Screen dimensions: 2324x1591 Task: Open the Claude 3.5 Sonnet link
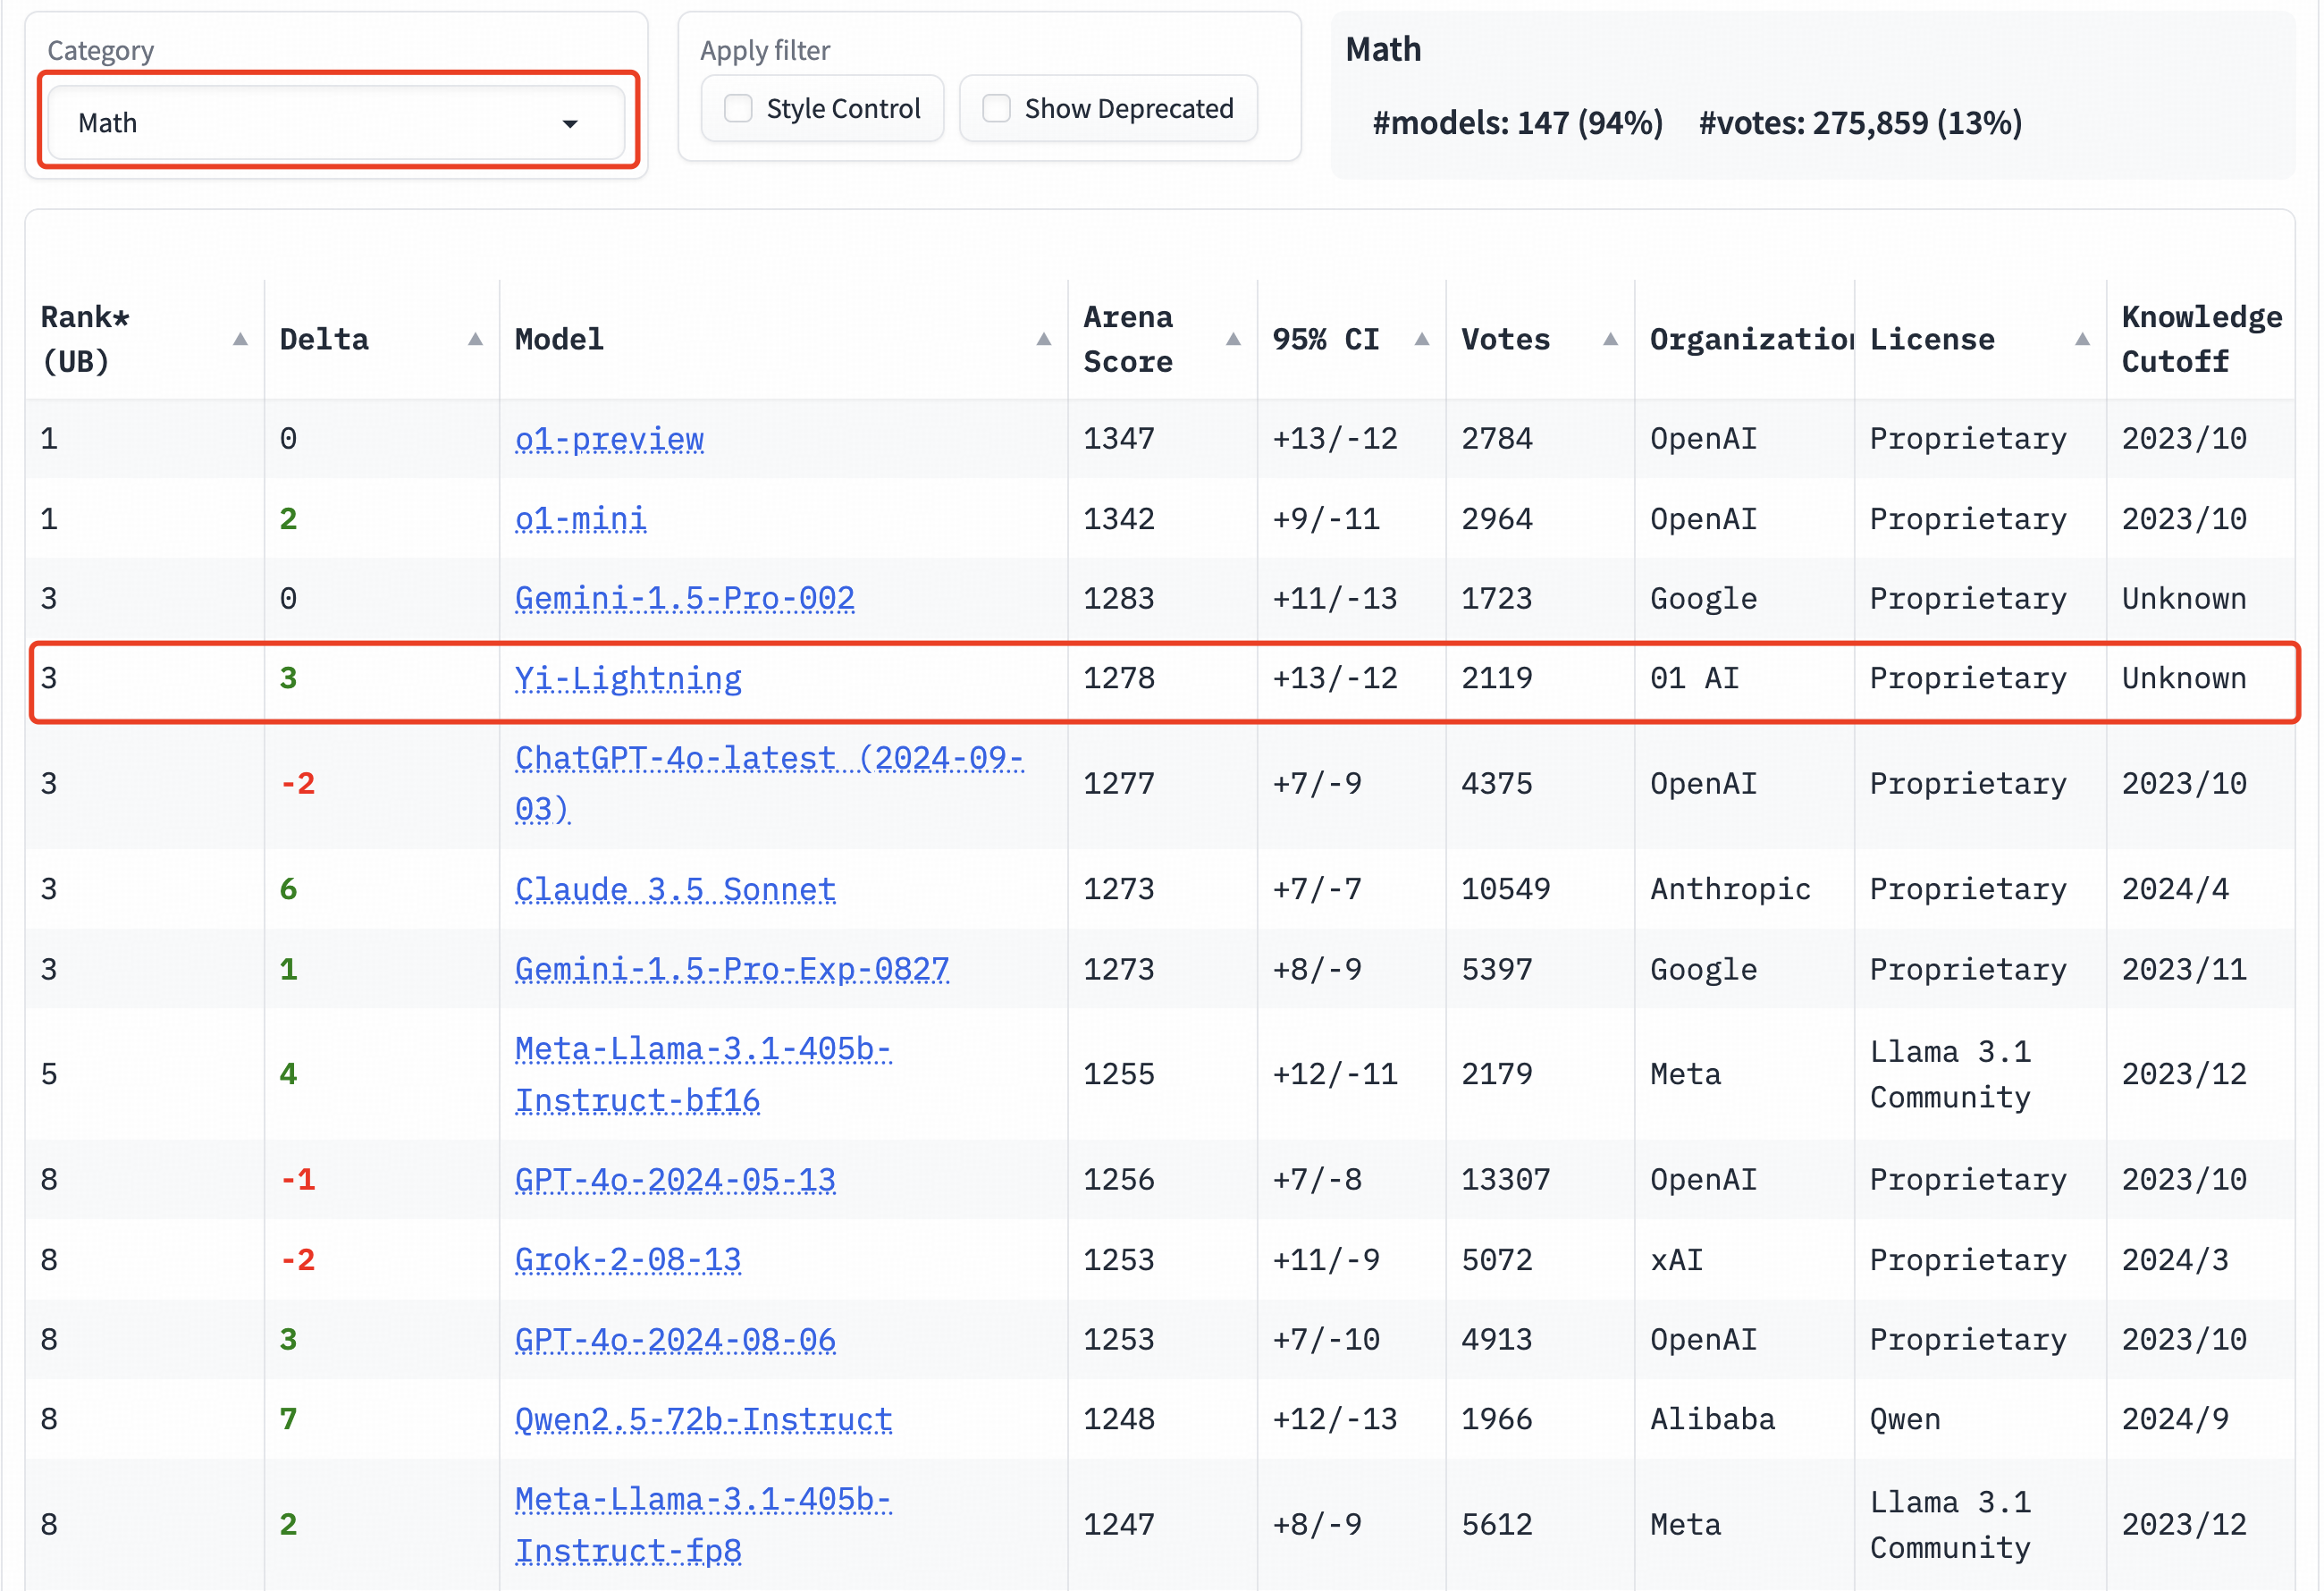675,889
